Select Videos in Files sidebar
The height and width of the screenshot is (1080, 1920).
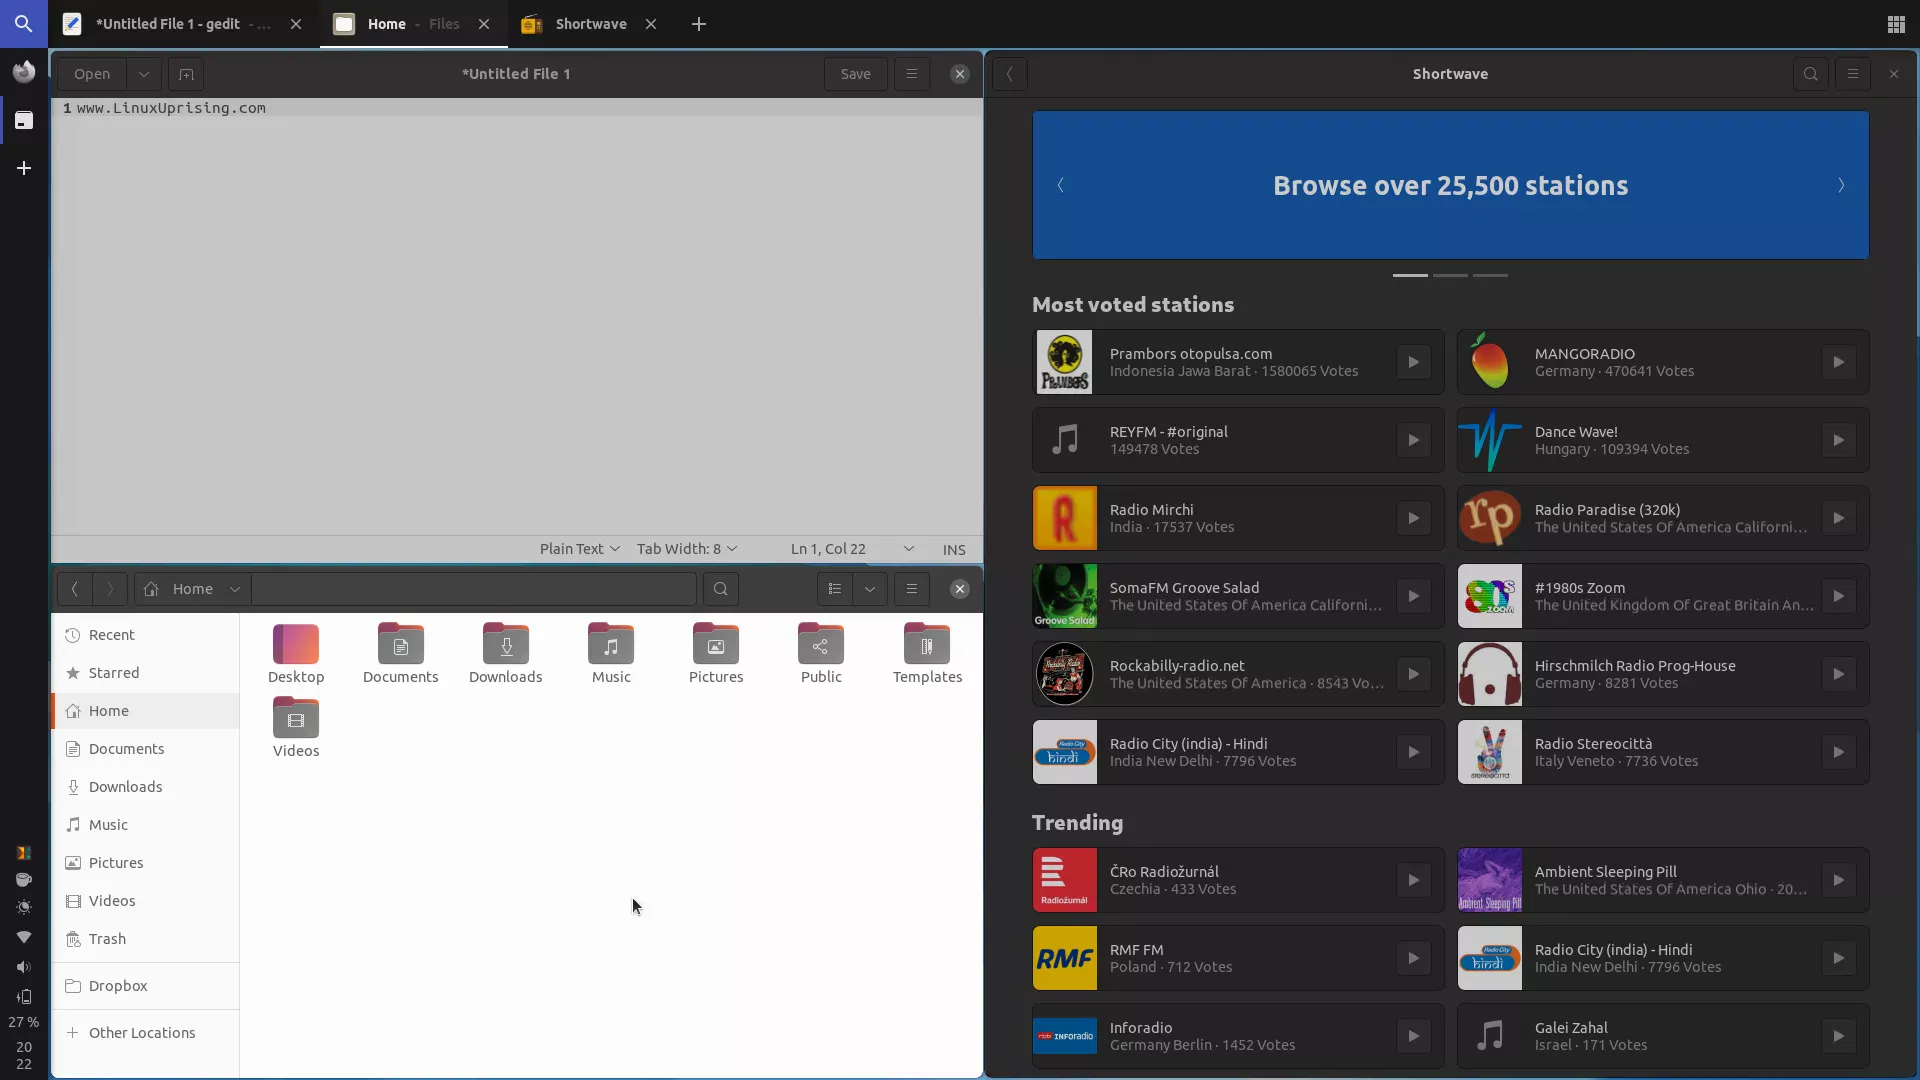(145, 901)
